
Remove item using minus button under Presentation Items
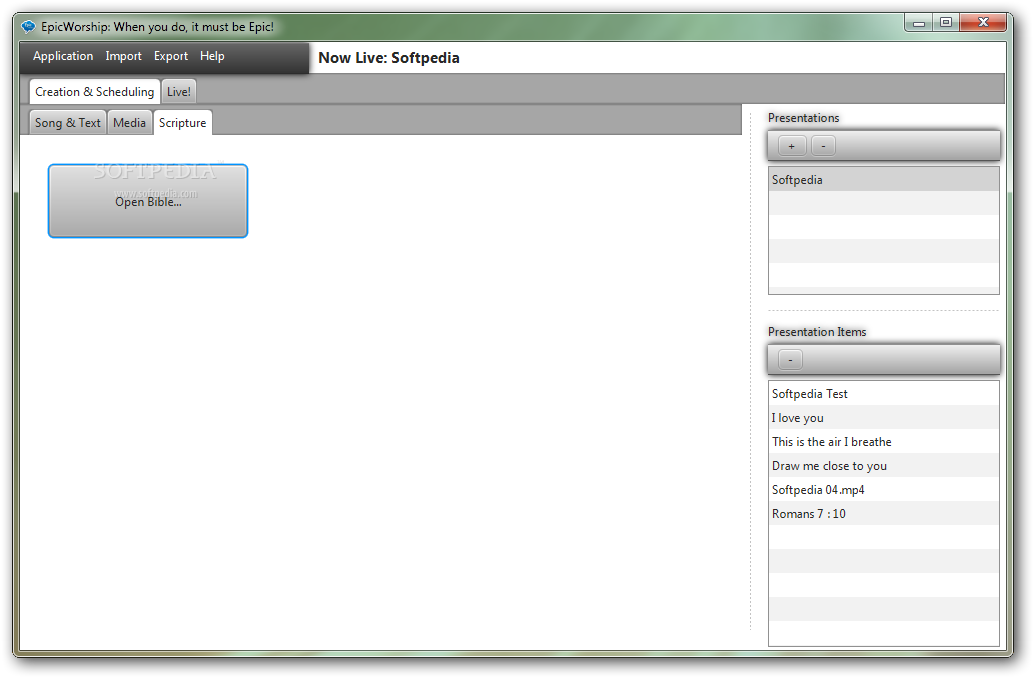[790, 359]
